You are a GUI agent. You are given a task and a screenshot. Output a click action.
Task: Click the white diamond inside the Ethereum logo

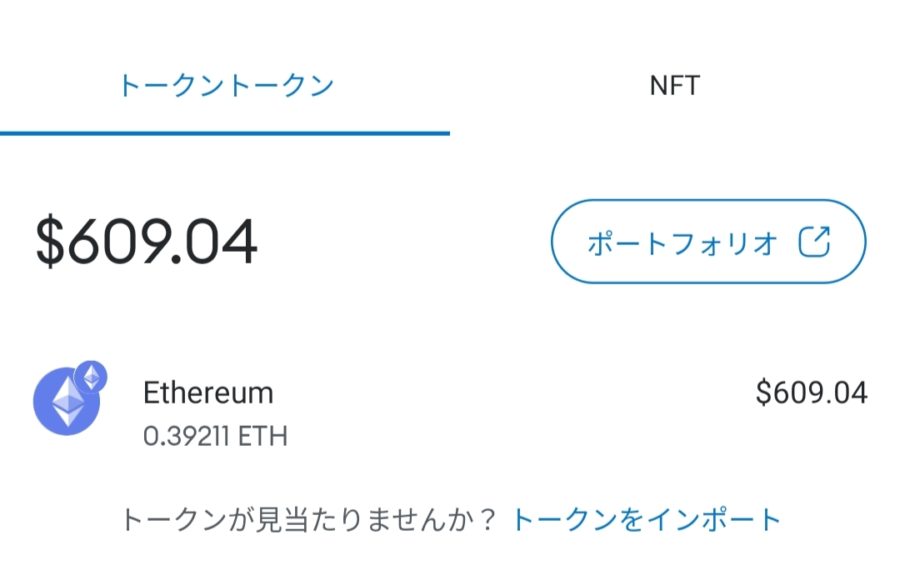click(x=66, y=405)
